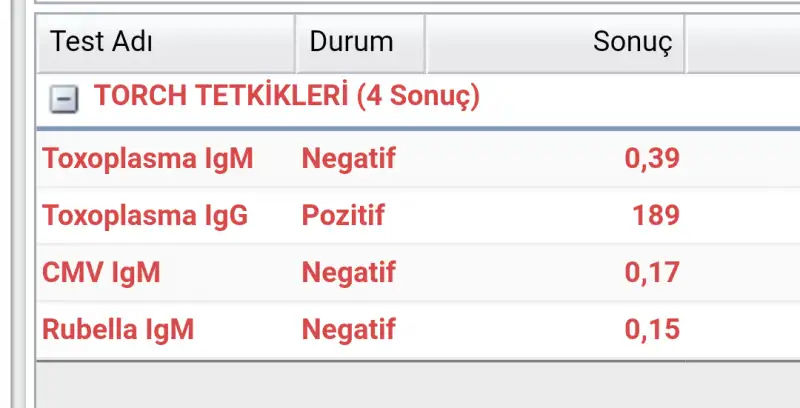Image resolution: width=800 pixels, height=408 pixels.
Task: Click the 0,15 result value
Action: [652, 329]
